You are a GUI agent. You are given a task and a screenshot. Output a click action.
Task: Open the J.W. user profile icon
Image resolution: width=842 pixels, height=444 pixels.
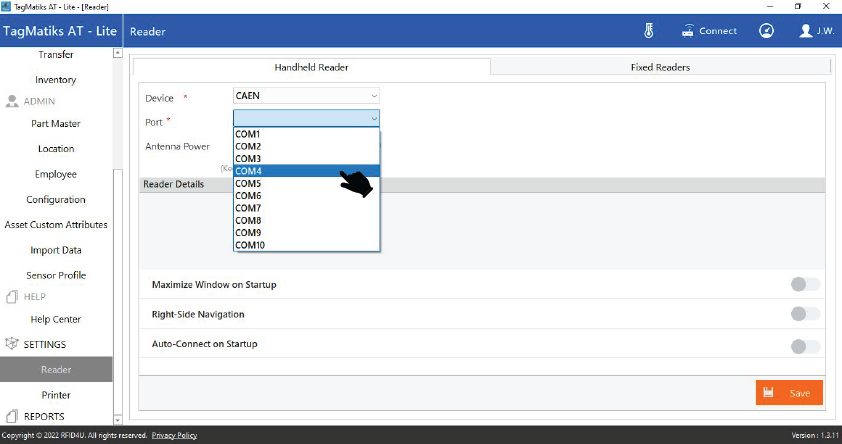click(806, 31)
